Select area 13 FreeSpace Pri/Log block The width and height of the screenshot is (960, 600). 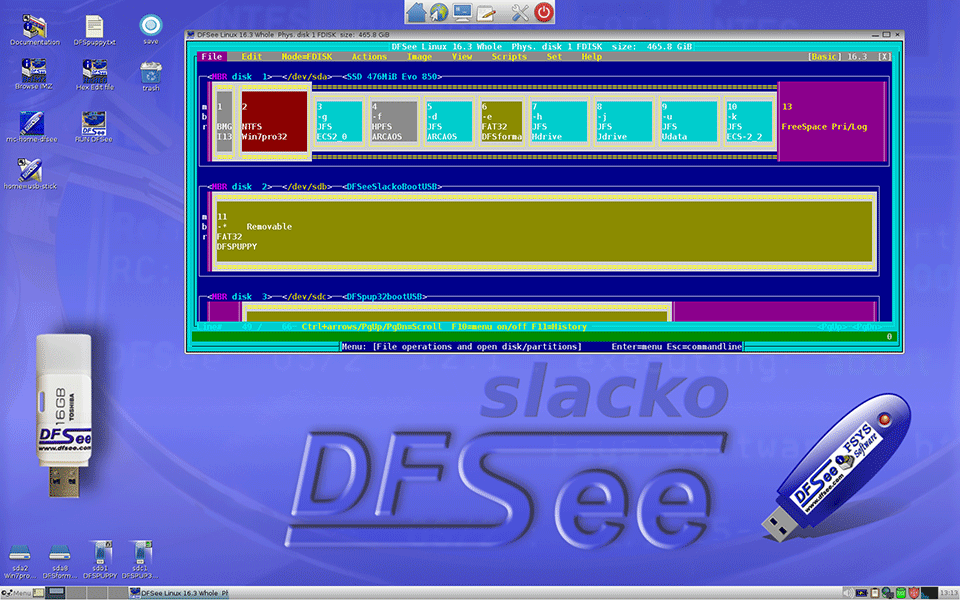click(831, 122)
